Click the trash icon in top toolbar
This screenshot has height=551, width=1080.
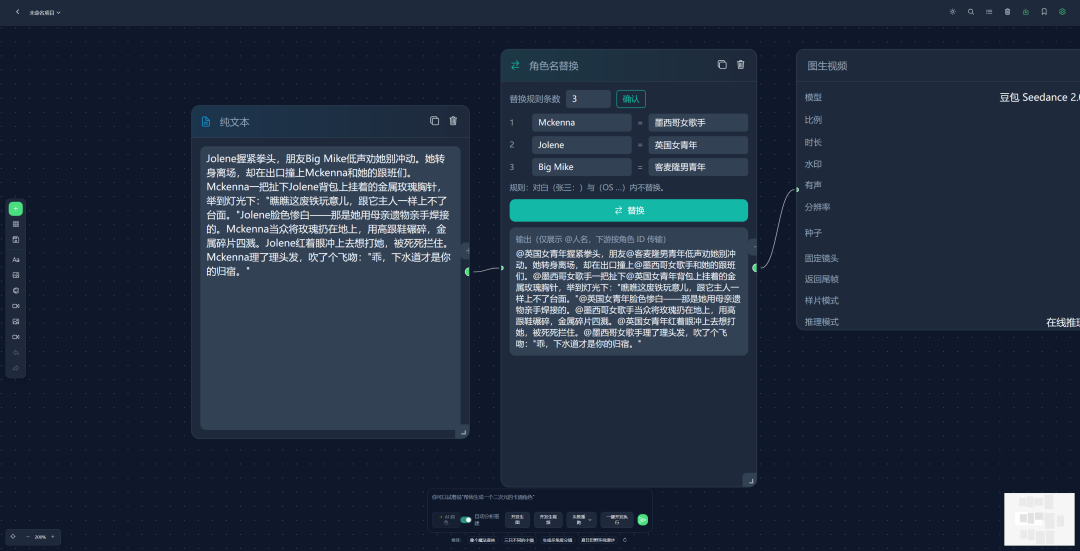point(1008,12)
